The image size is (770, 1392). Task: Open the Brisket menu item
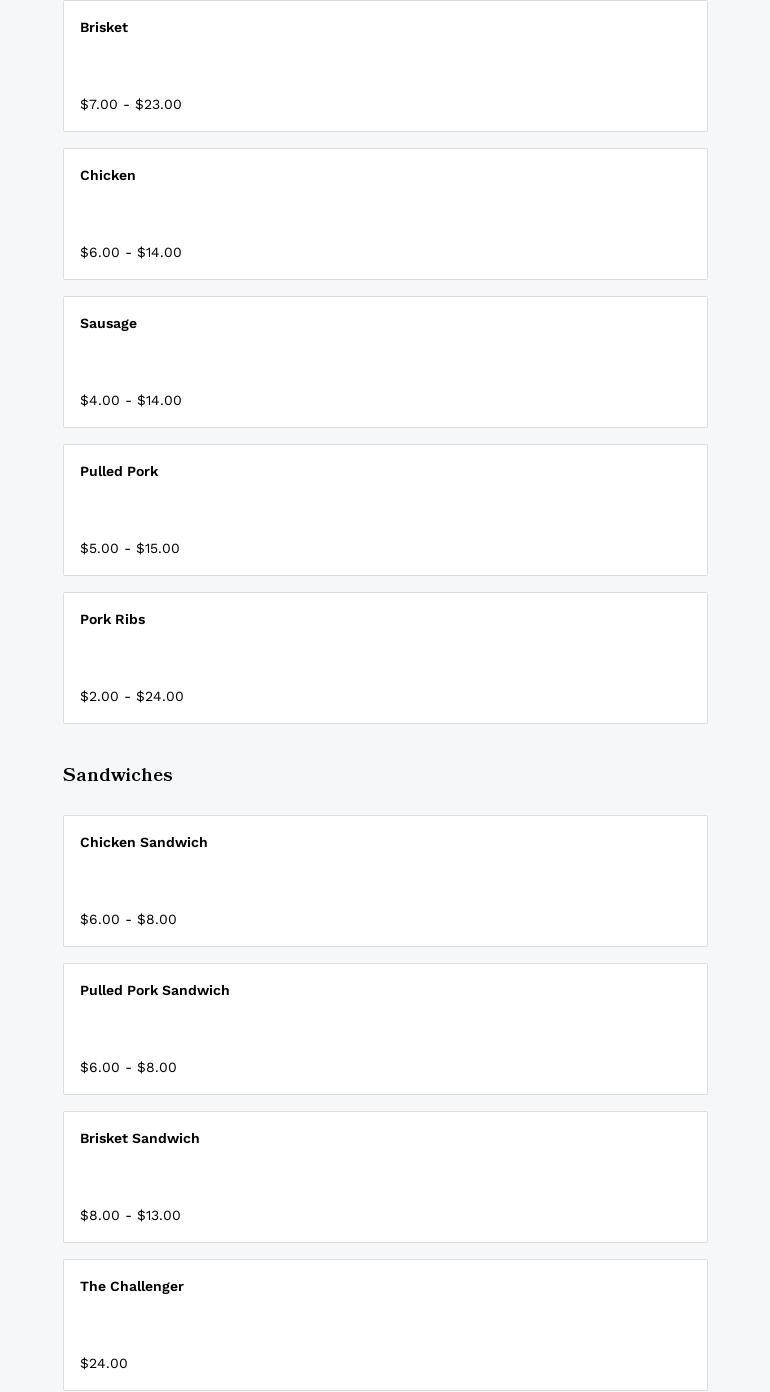tap(104, 28)
